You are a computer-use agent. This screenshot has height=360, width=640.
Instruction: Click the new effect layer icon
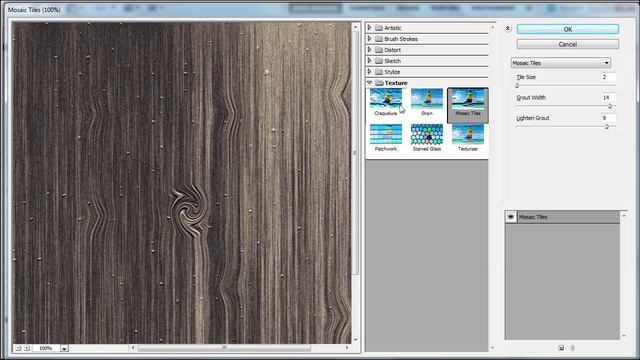click(561, 348)
